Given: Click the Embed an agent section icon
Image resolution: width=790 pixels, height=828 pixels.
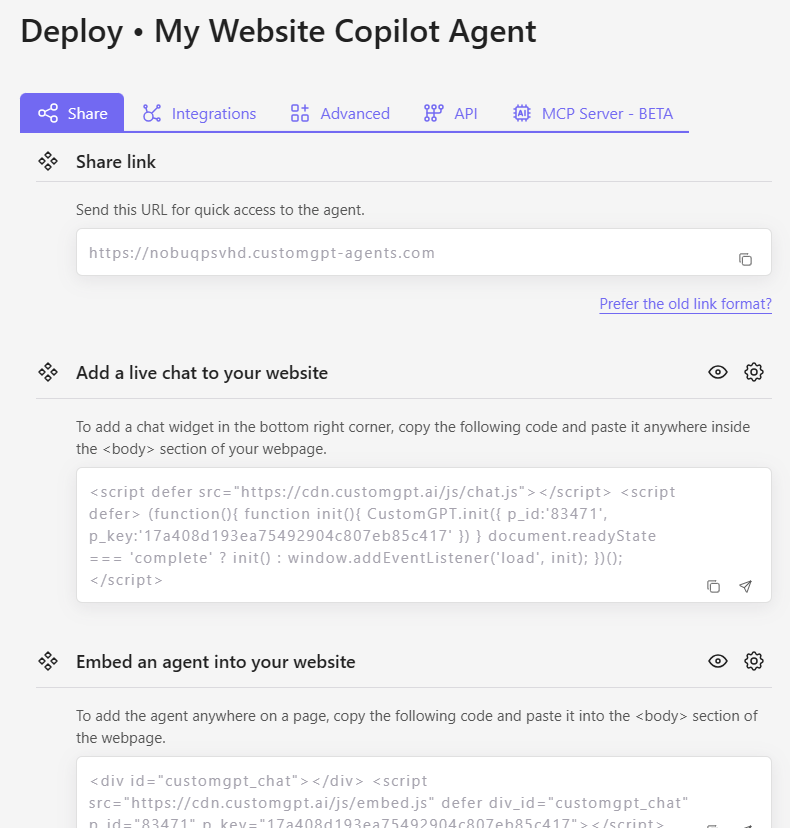Looking at the screenshot, I should 47,662.
